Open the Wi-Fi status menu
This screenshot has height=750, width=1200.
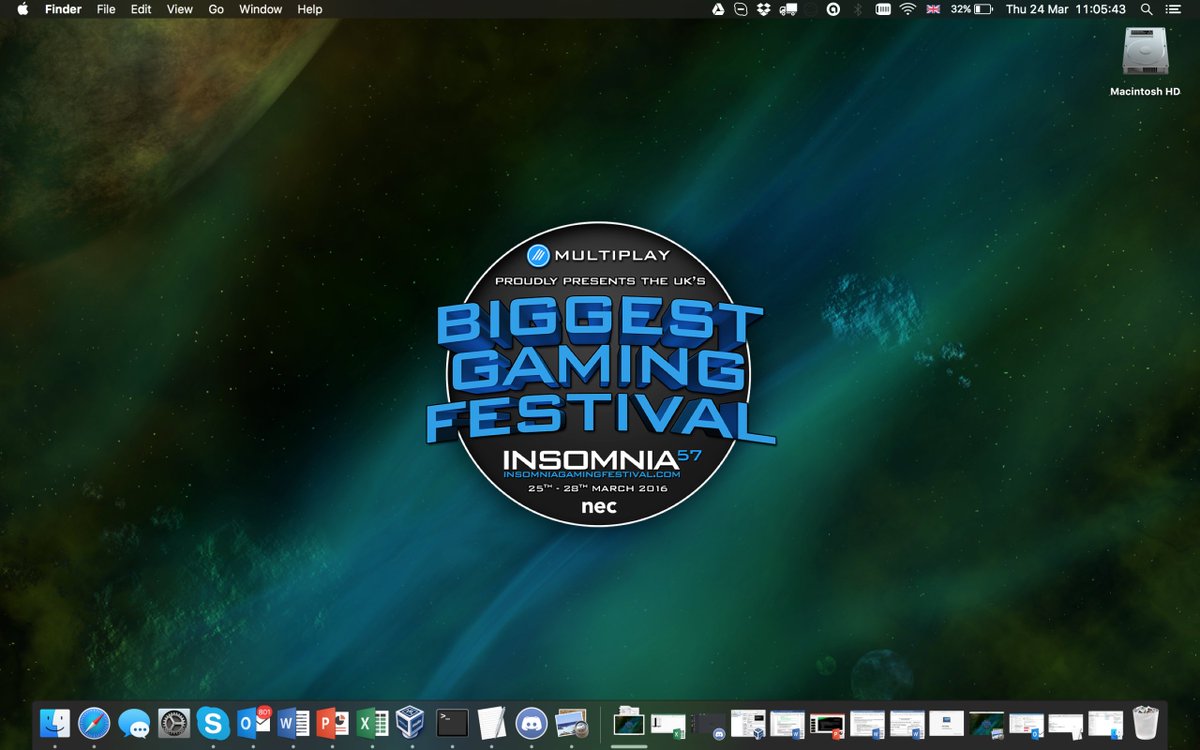907,9
